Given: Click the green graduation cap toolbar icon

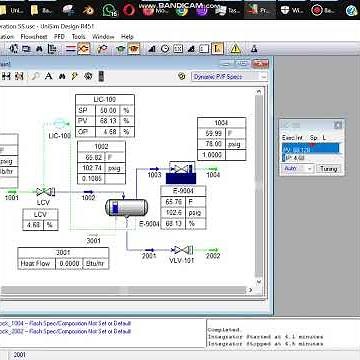Looking at the screenshot, I should (121, 49).
